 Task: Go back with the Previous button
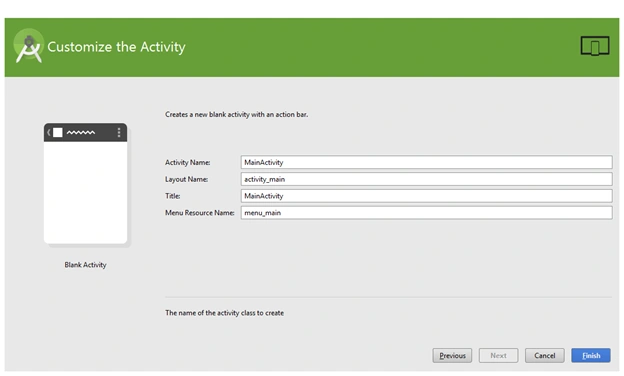tap(452, 355)
